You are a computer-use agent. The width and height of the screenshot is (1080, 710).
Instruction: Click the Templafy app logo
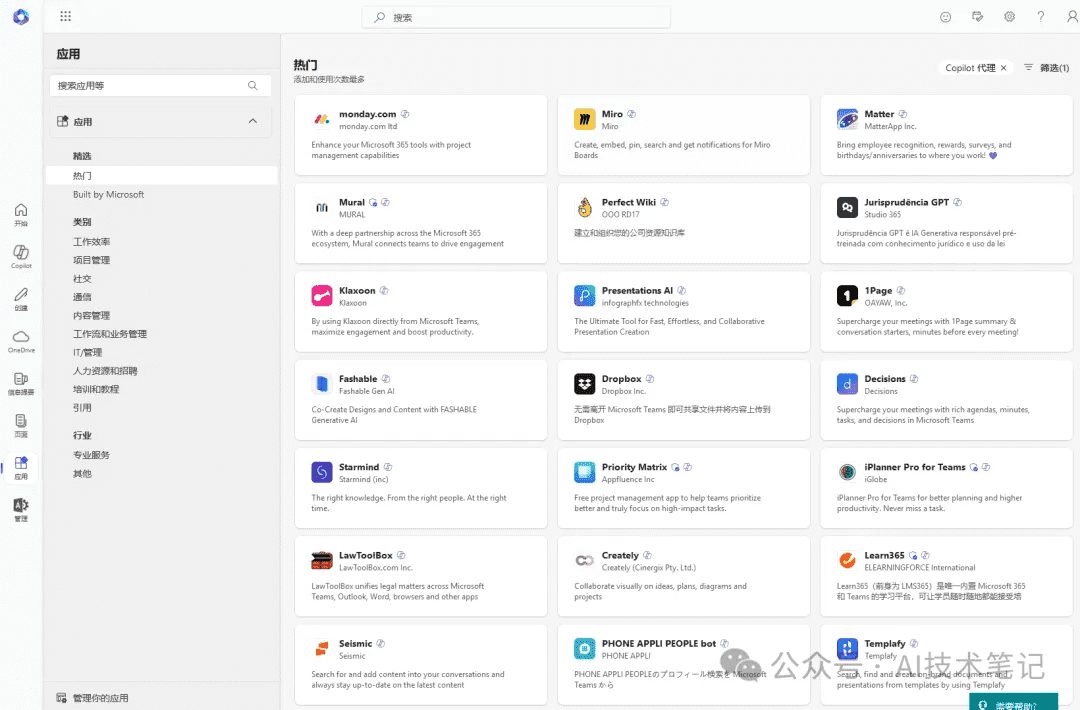point(847,648)
